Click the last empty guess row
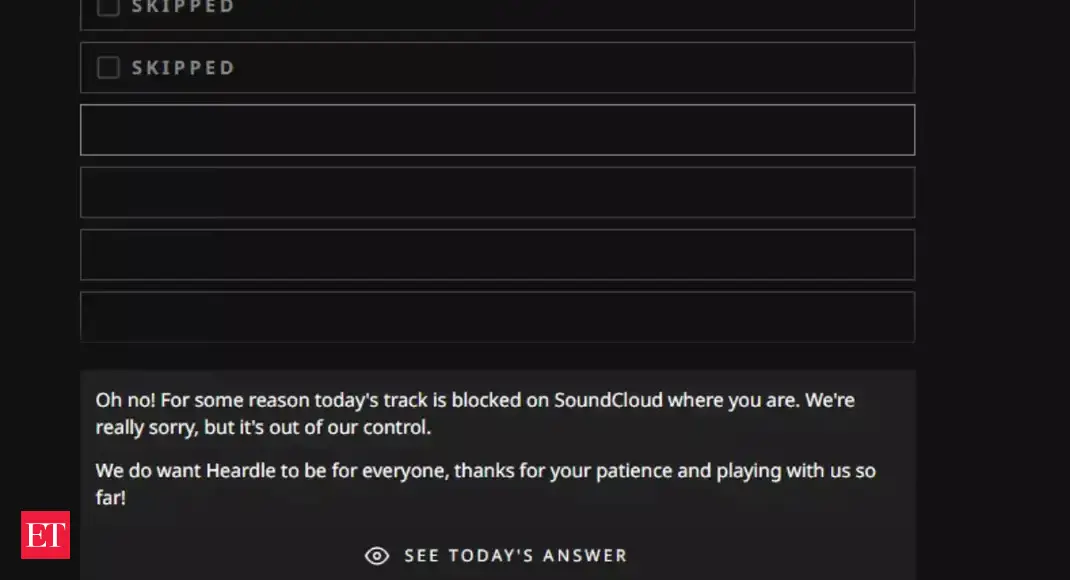The height and width of the screenshot is (580, 1070). pos(497,316)
